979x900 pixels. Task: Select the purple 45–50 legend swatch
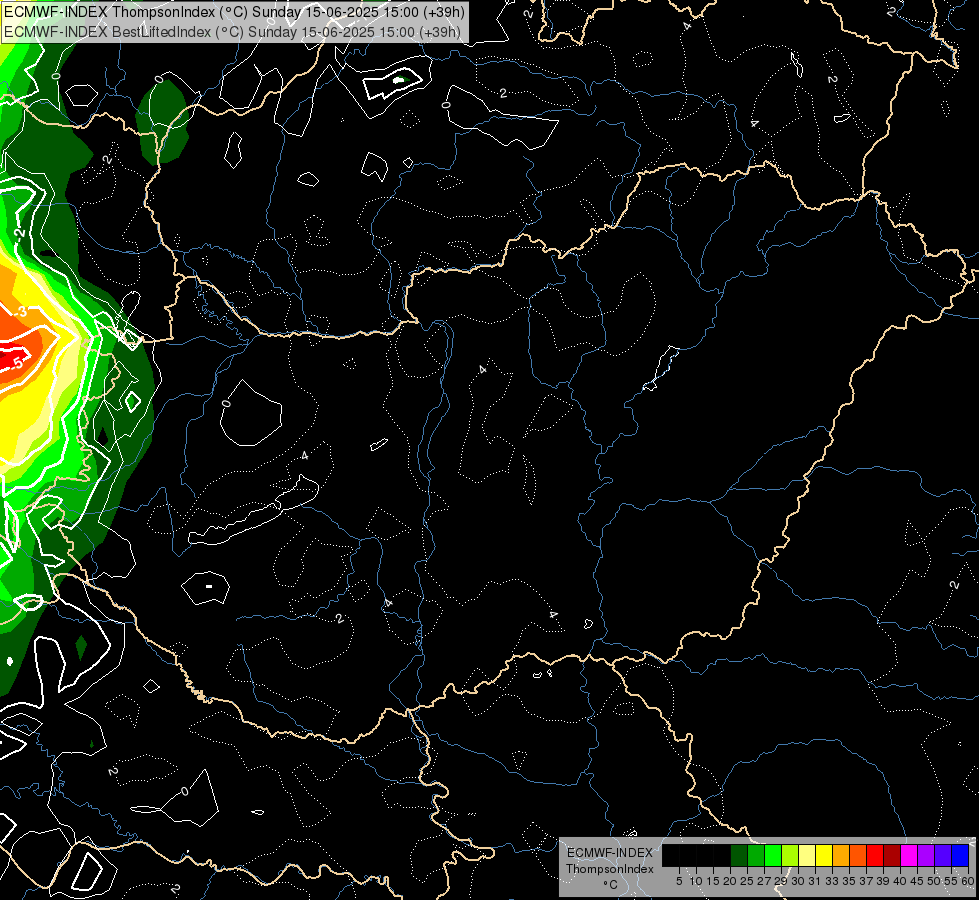pos(926,855)
